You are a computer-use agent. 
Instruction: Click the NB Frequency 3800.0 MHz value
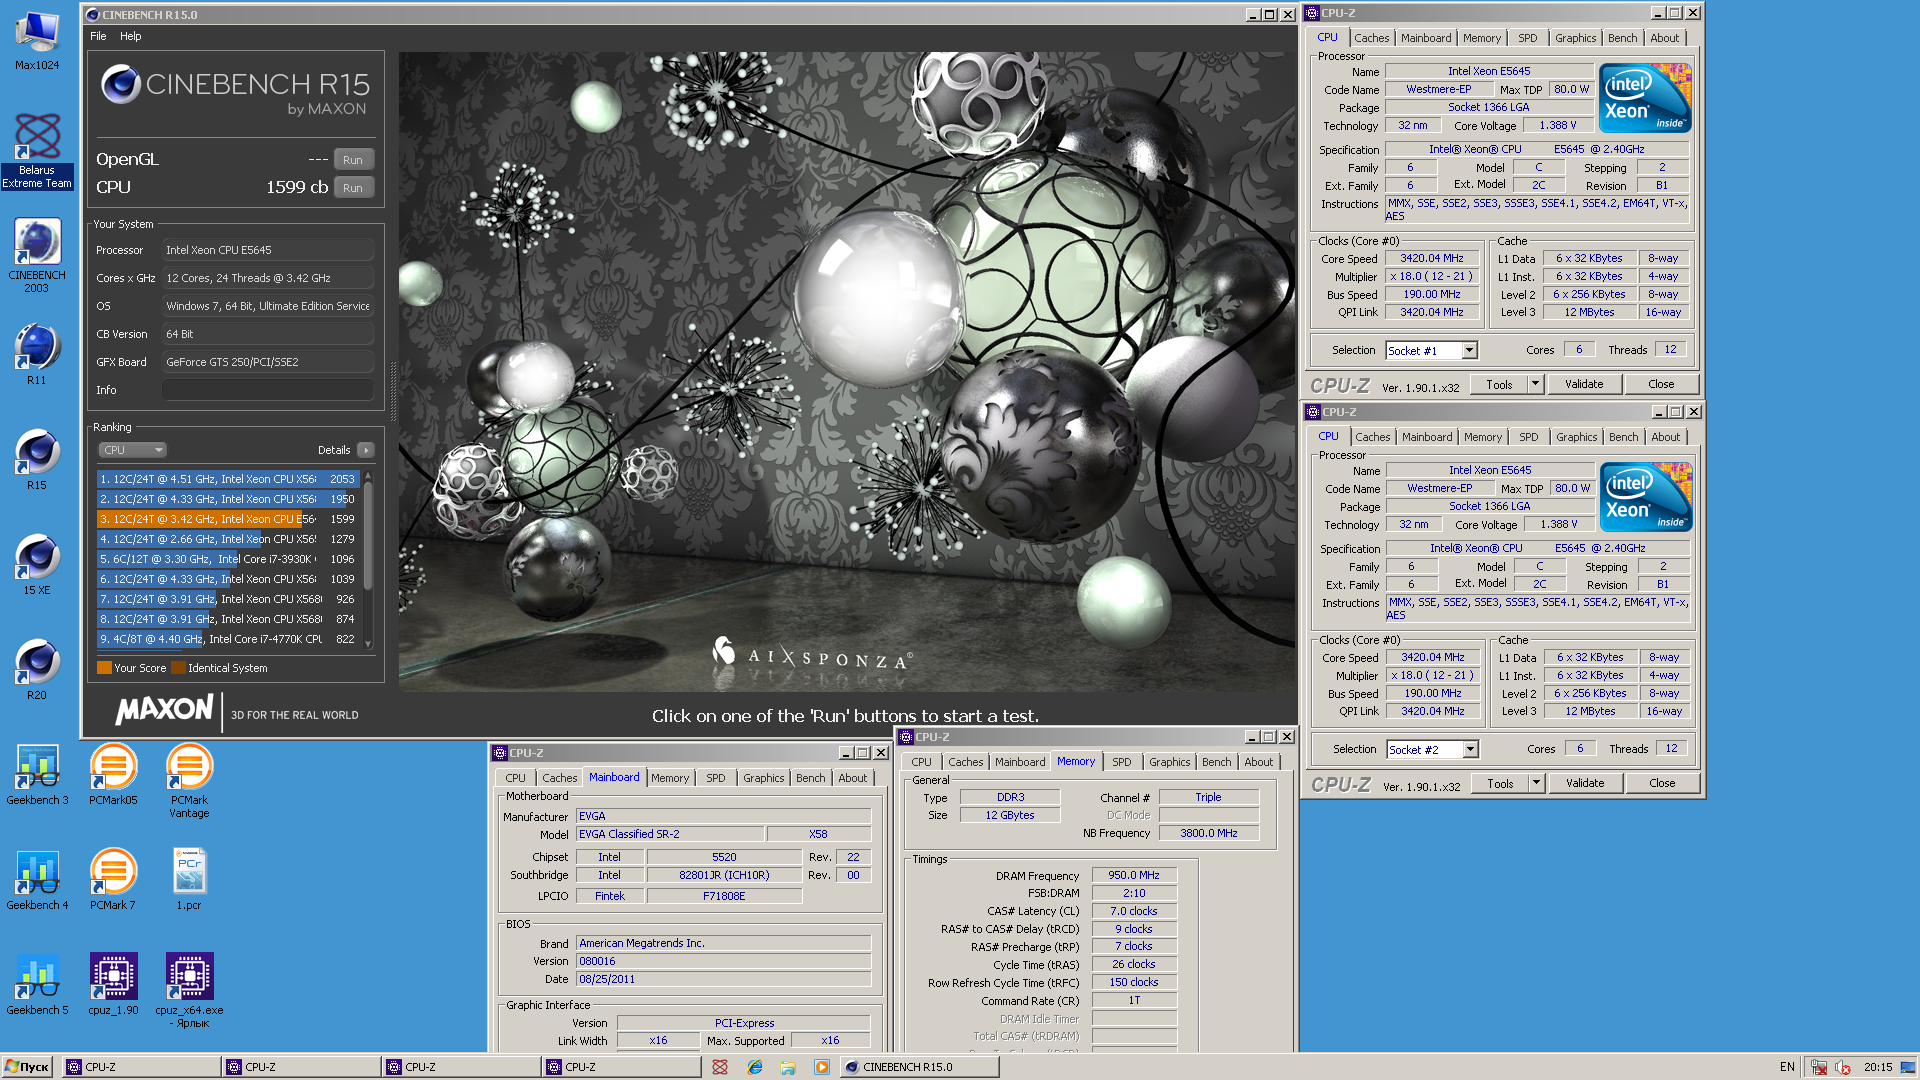coord(1208,833)
